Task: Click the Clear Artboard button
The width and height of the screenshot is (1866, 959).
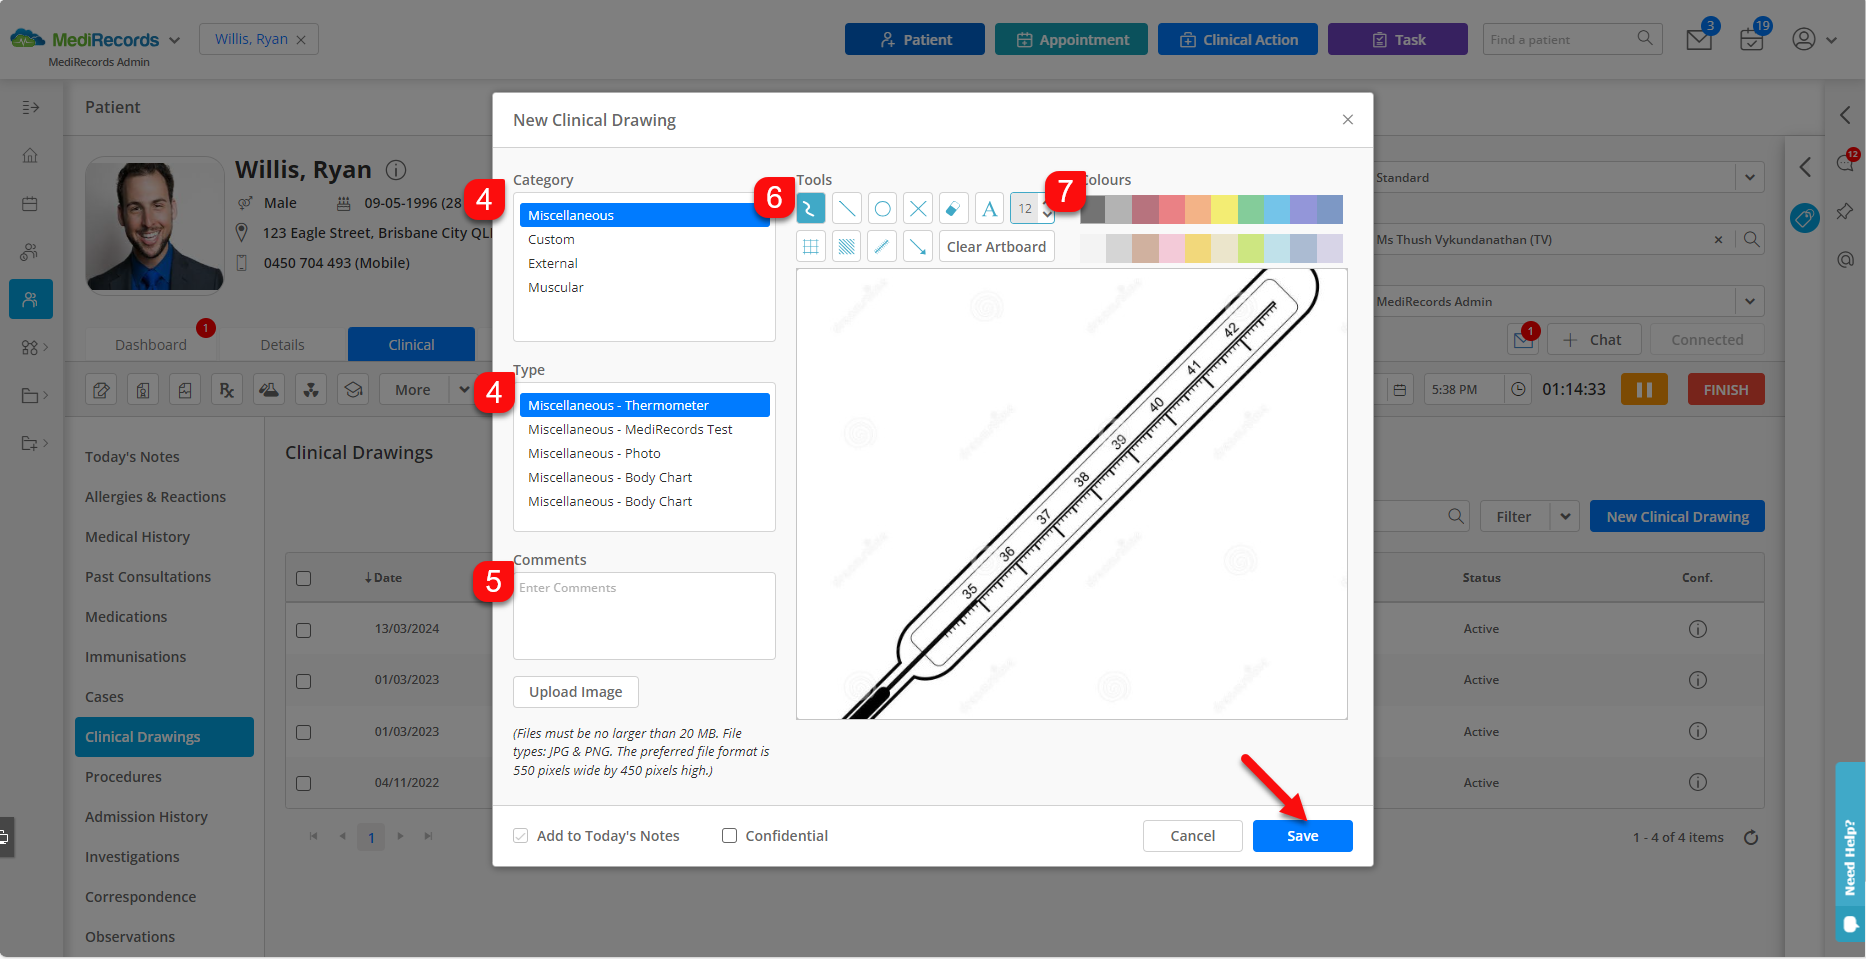Action: tap(996, 246)
